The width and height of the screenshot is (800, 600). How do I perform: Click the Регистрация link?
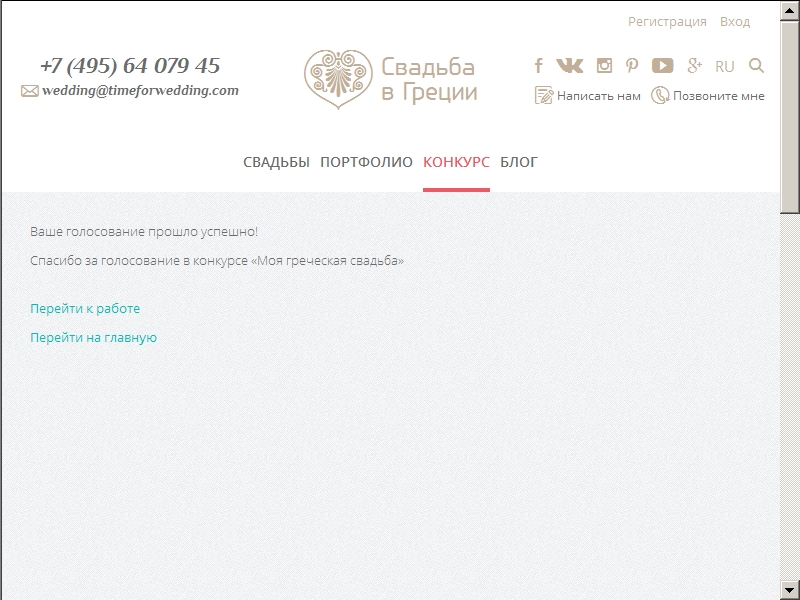tap(667, 22)
